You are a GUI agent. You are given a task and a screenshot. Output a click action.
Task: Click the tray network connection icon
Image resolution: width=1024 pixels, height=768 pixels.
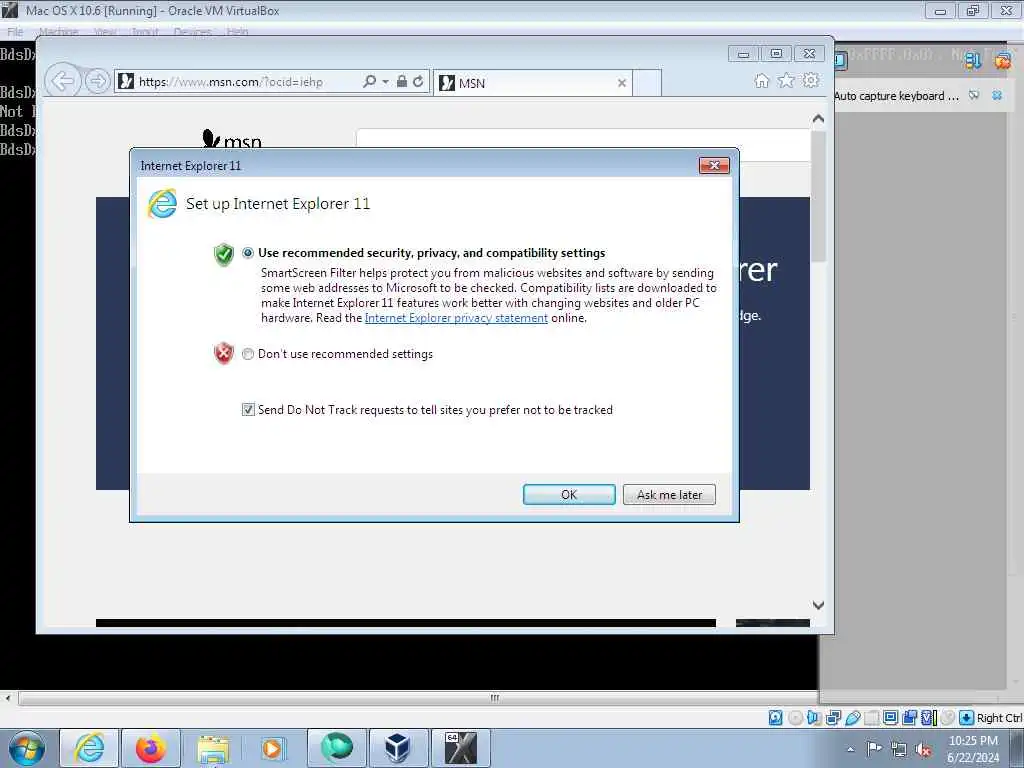coord(899,750)
